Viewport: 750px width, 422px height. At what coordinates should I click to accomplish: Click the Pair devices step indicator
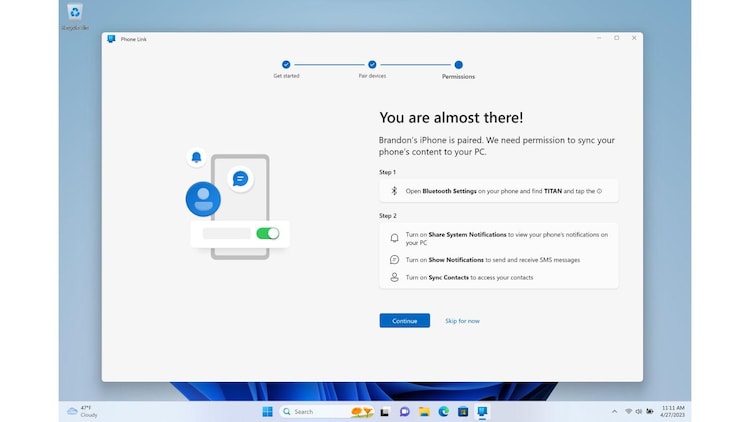372,65
